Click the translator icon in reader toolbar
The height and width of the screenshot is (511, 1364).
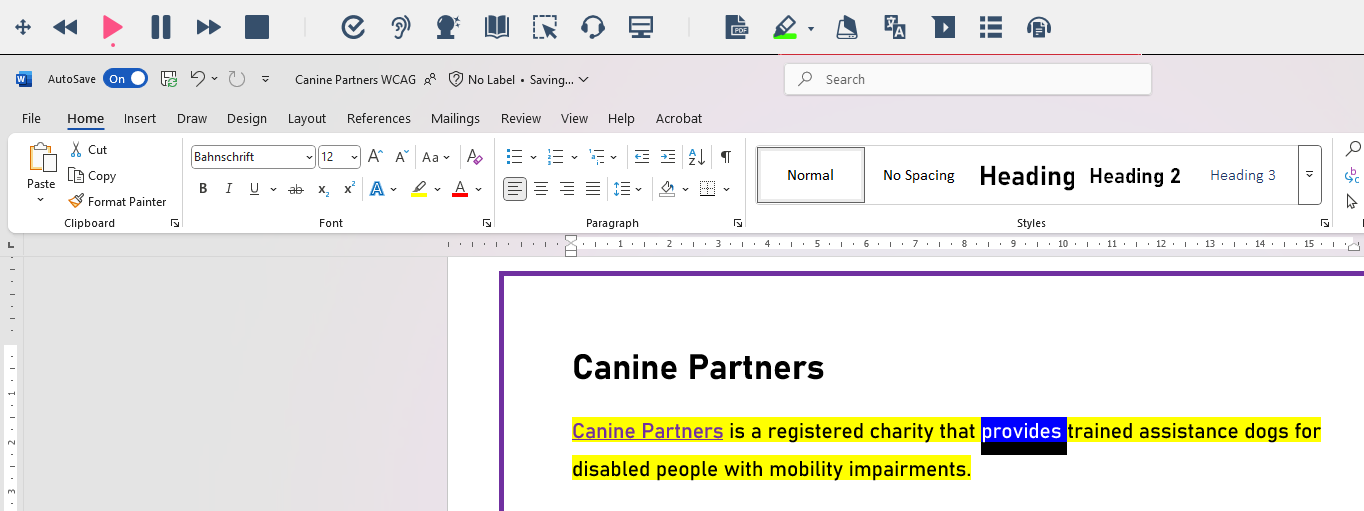point(895,27)
